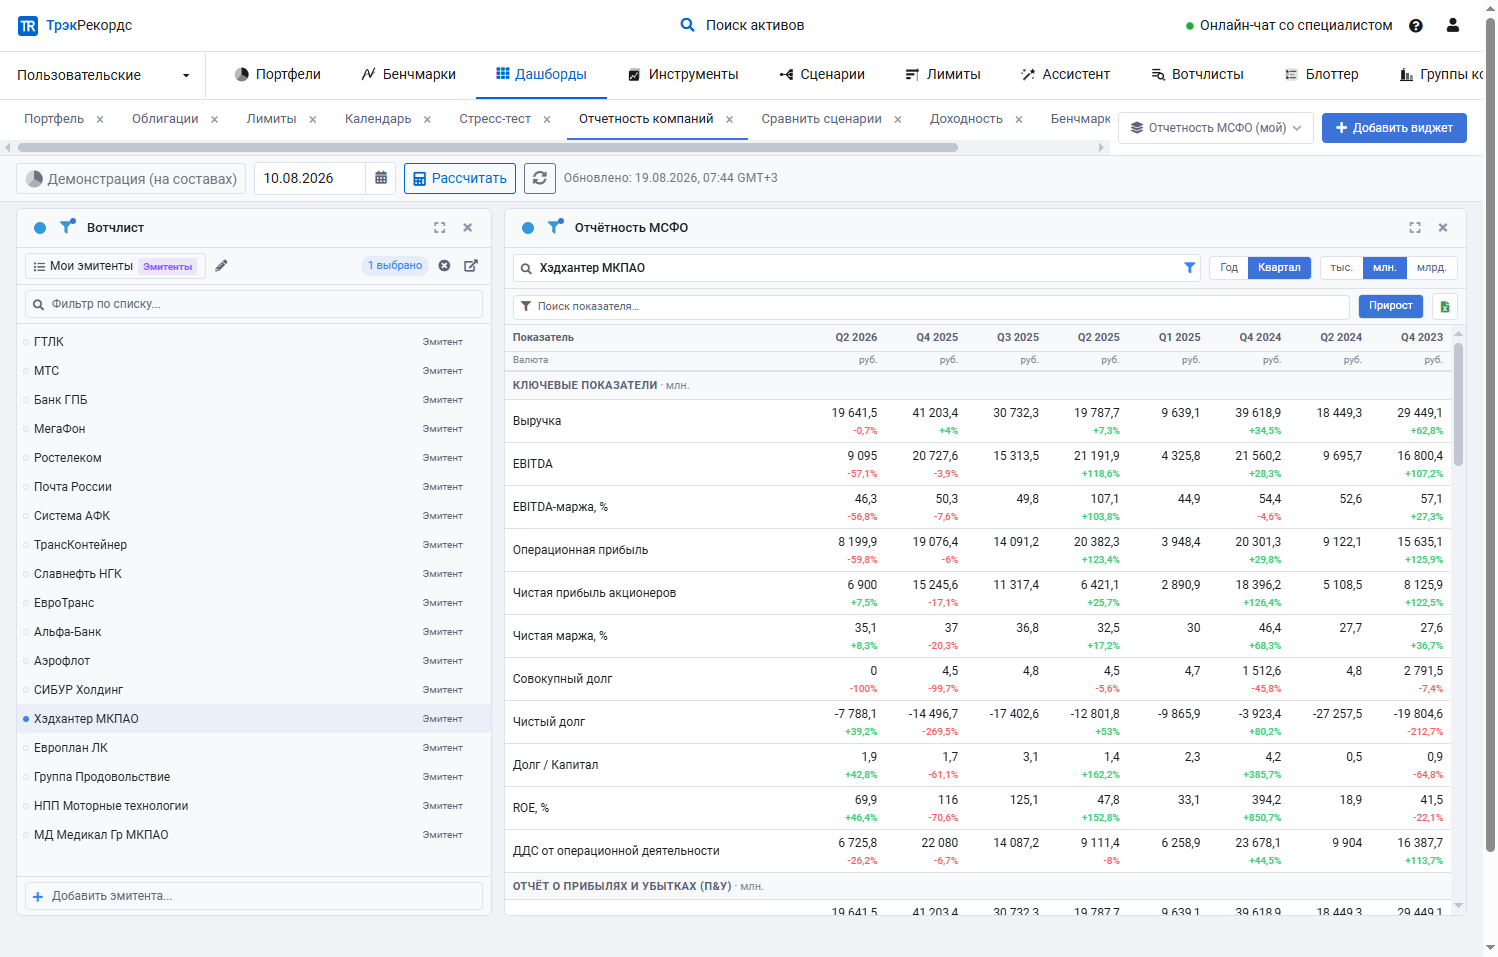The image size is (1498, 957).
Task: Close the Календарь tab
Action: (427, 120)
